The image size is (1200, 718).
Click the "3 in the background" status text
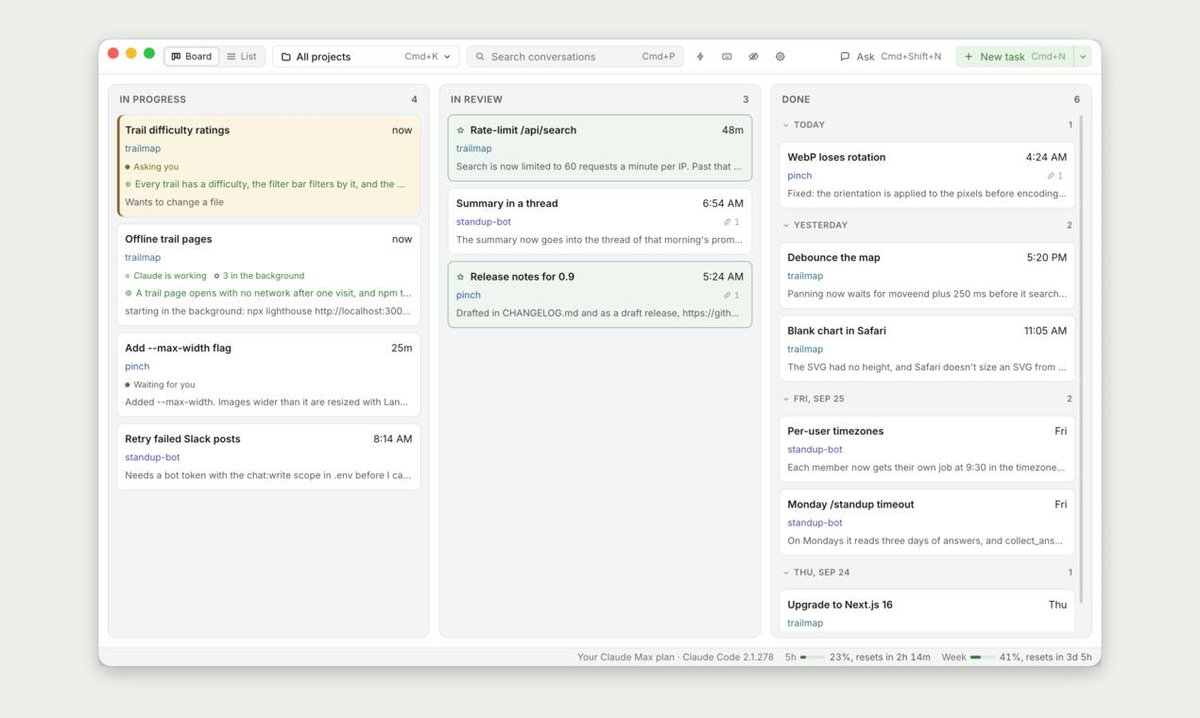[263, 276]
